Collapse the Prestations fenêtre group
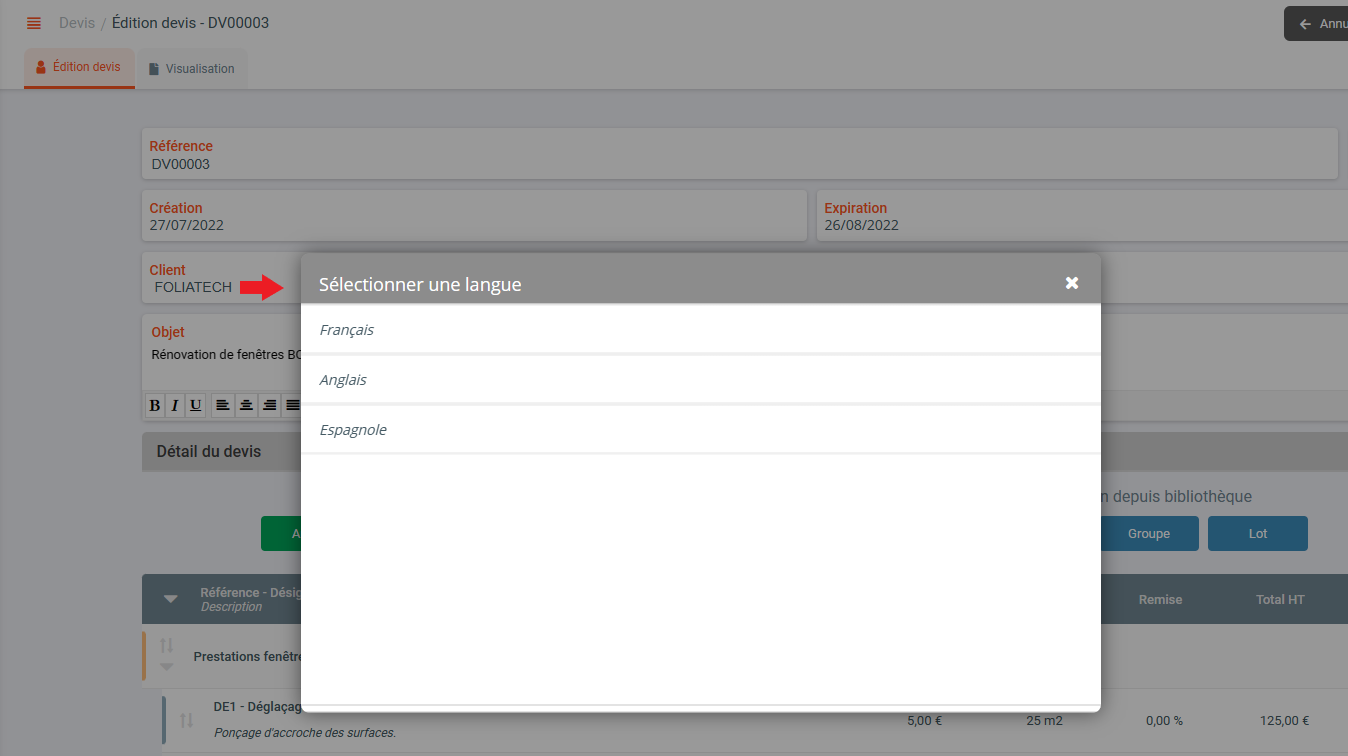This screenshot has width=1348, height=756. pos(167,667)
